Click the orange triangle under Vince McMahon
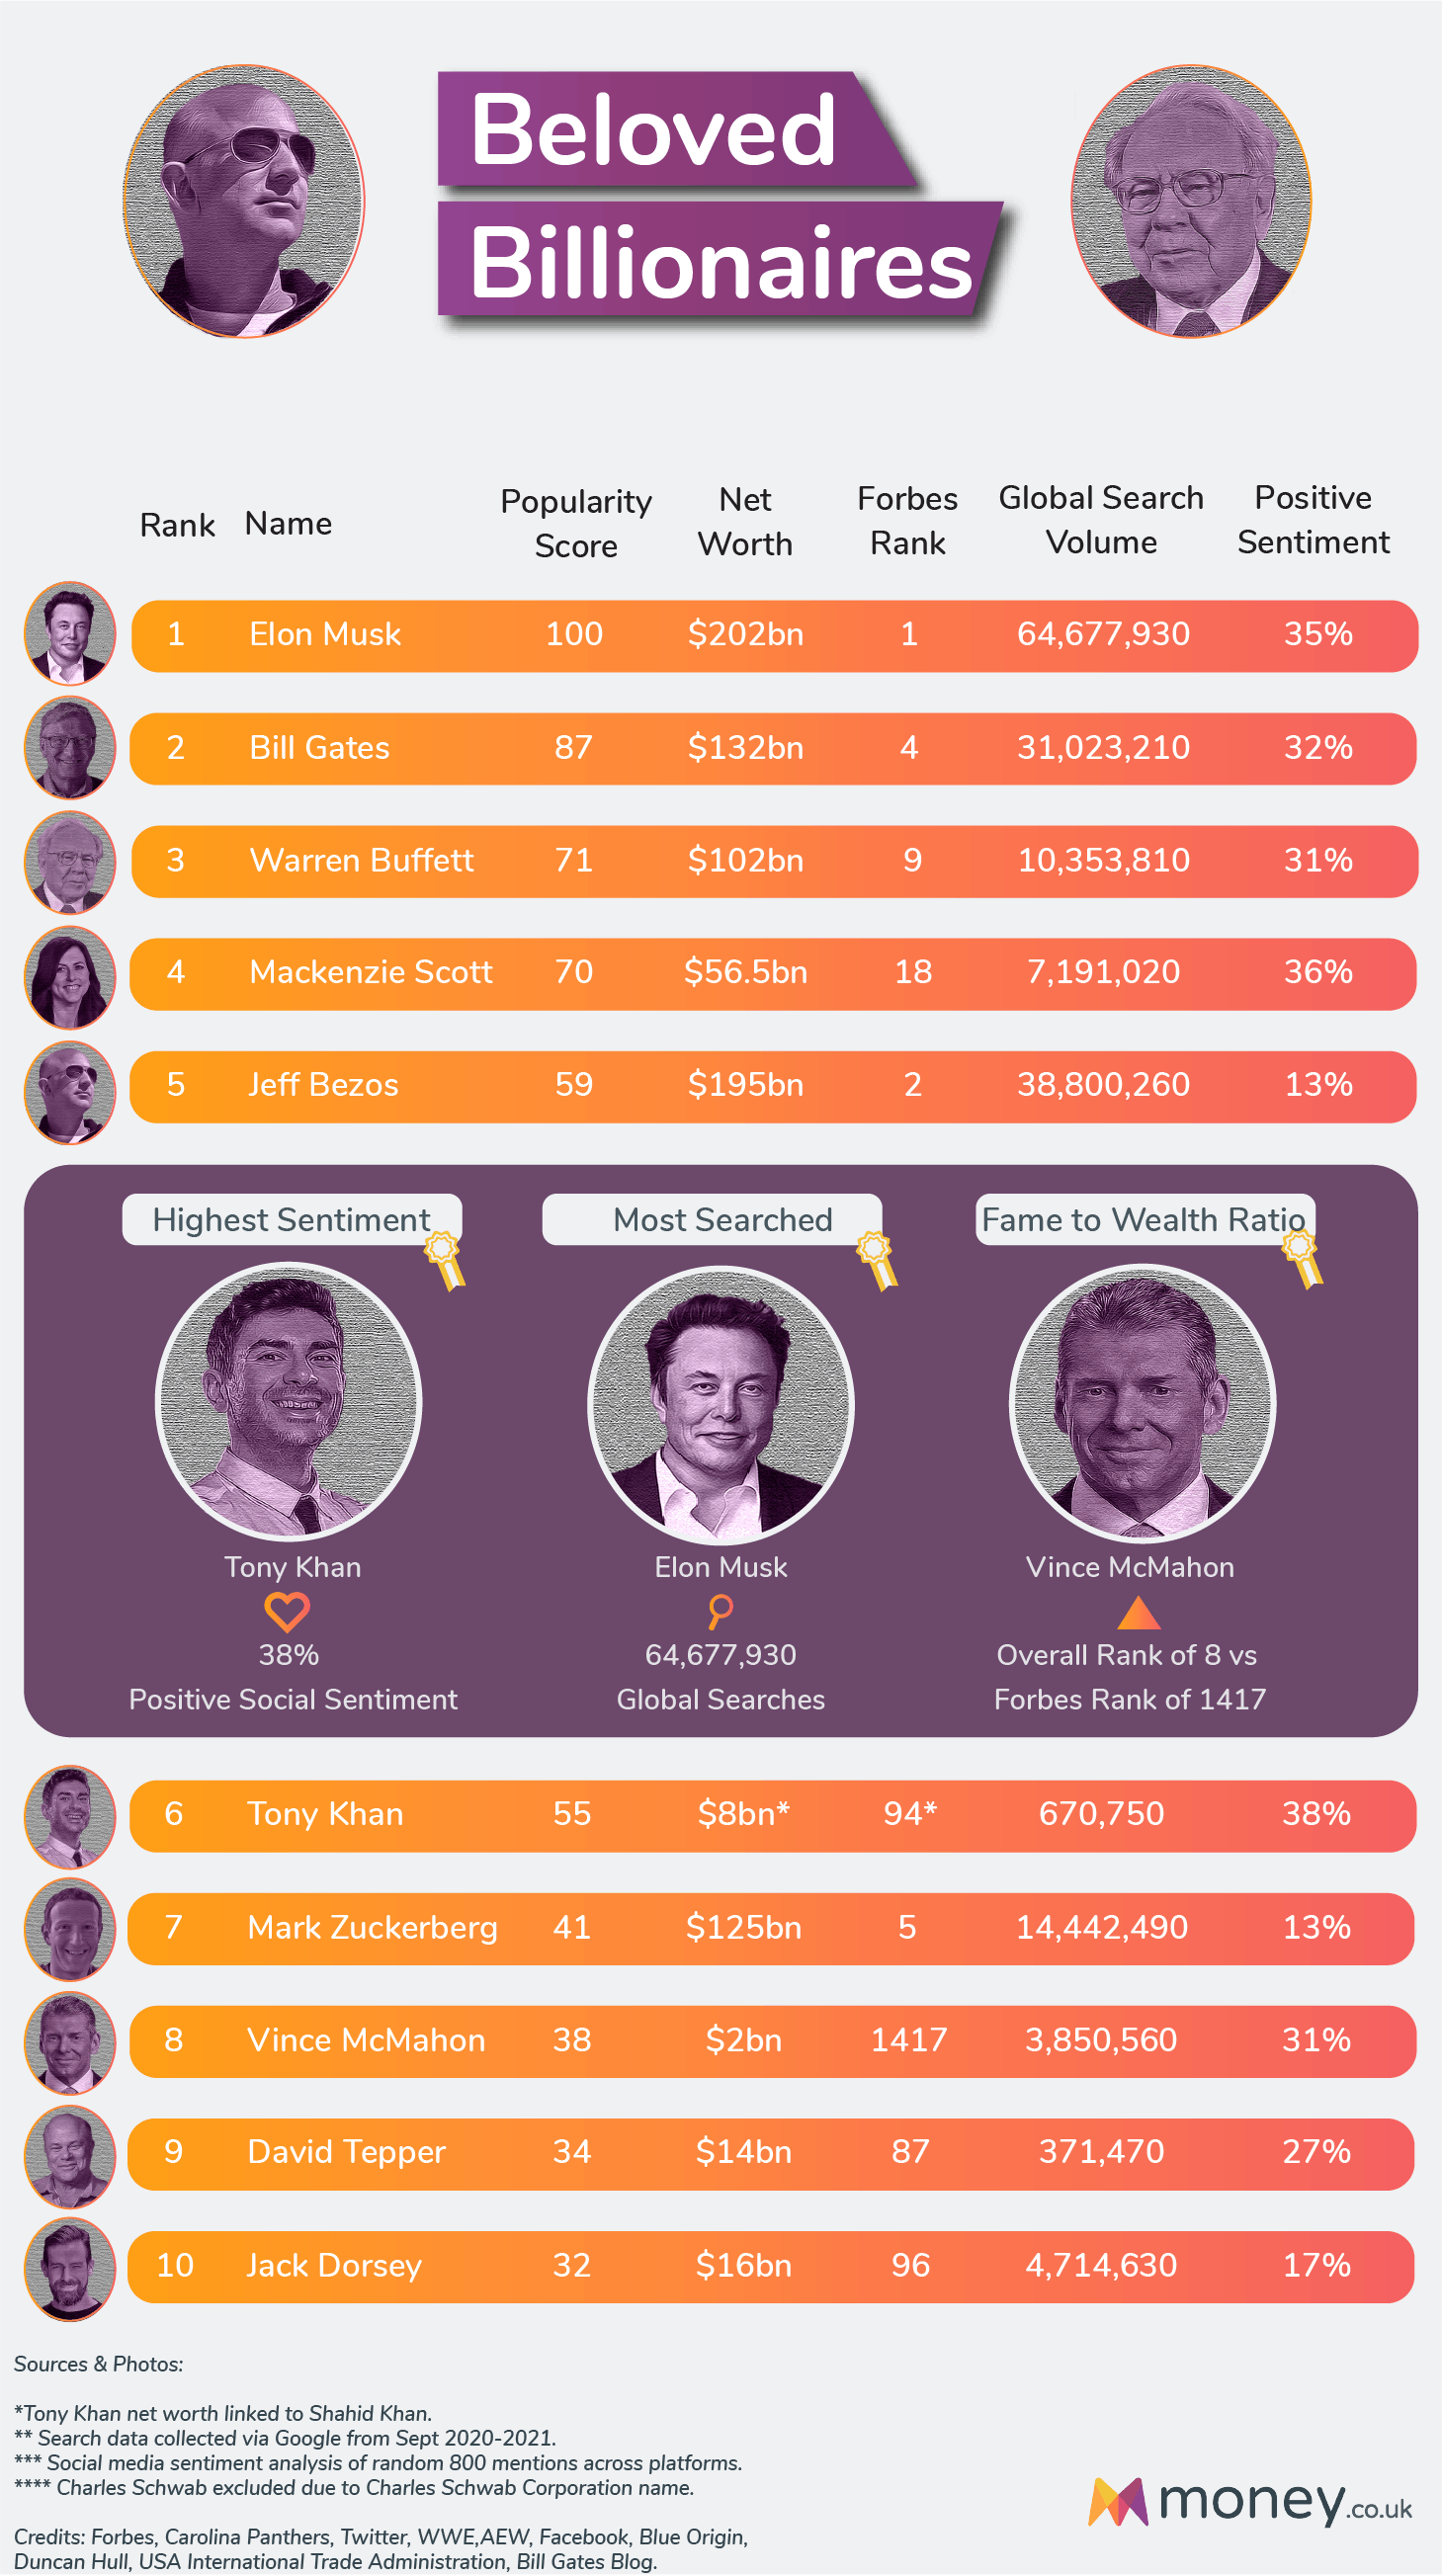This screenshot has height=2576, width=1442. (x=1138, y=1612)
